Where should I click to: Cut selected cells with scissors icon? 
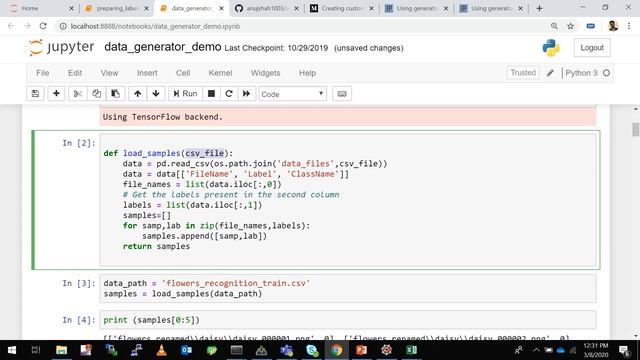(x=78, y=94)
